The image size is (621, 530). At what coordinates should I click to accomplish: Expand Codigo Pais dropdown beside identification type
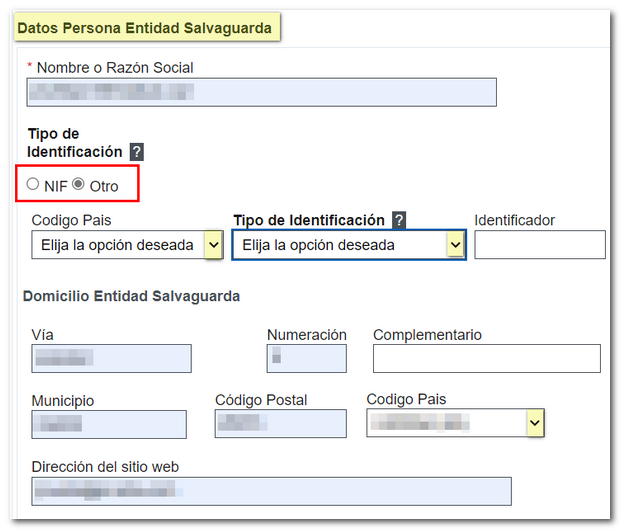point(126,245)
